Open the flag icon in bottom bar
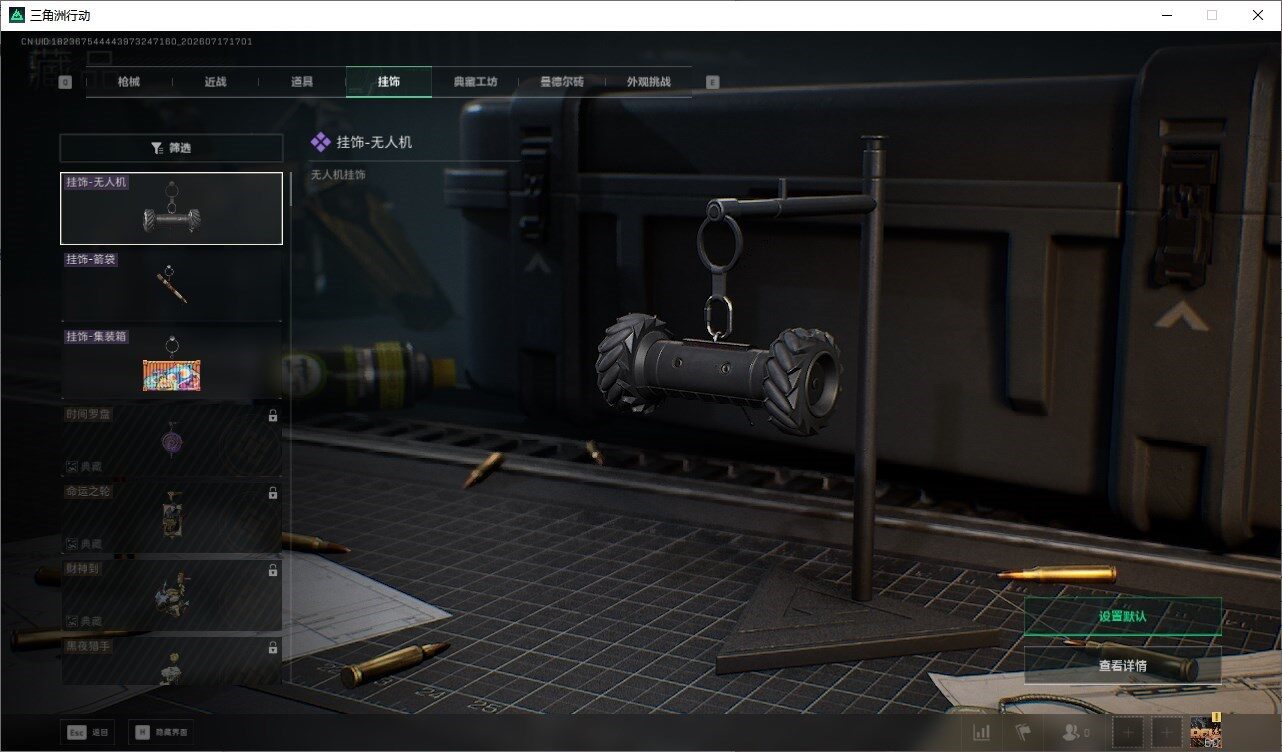1282x752 pixels. pyautogui.click(x=1023, y=733)
